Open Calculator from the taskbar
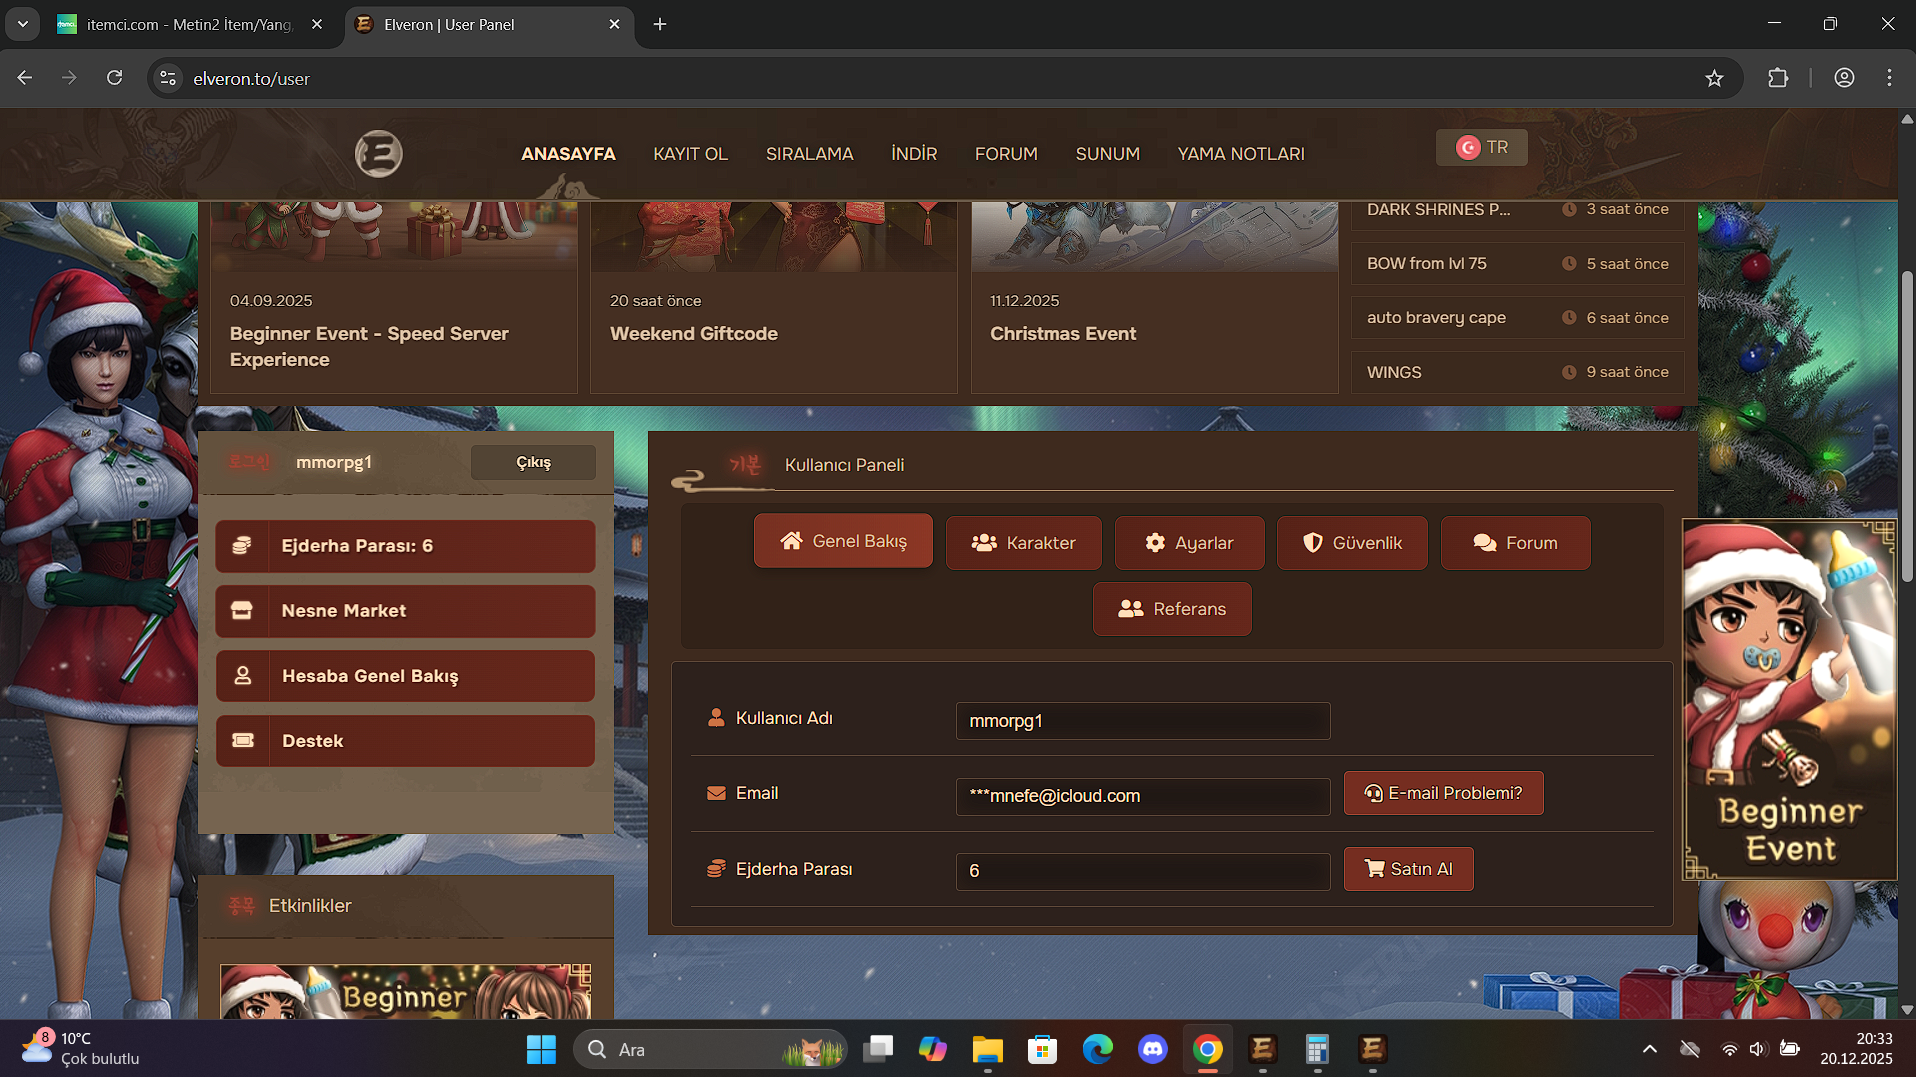1916x1077 pixels. tap(1317, 1049)
